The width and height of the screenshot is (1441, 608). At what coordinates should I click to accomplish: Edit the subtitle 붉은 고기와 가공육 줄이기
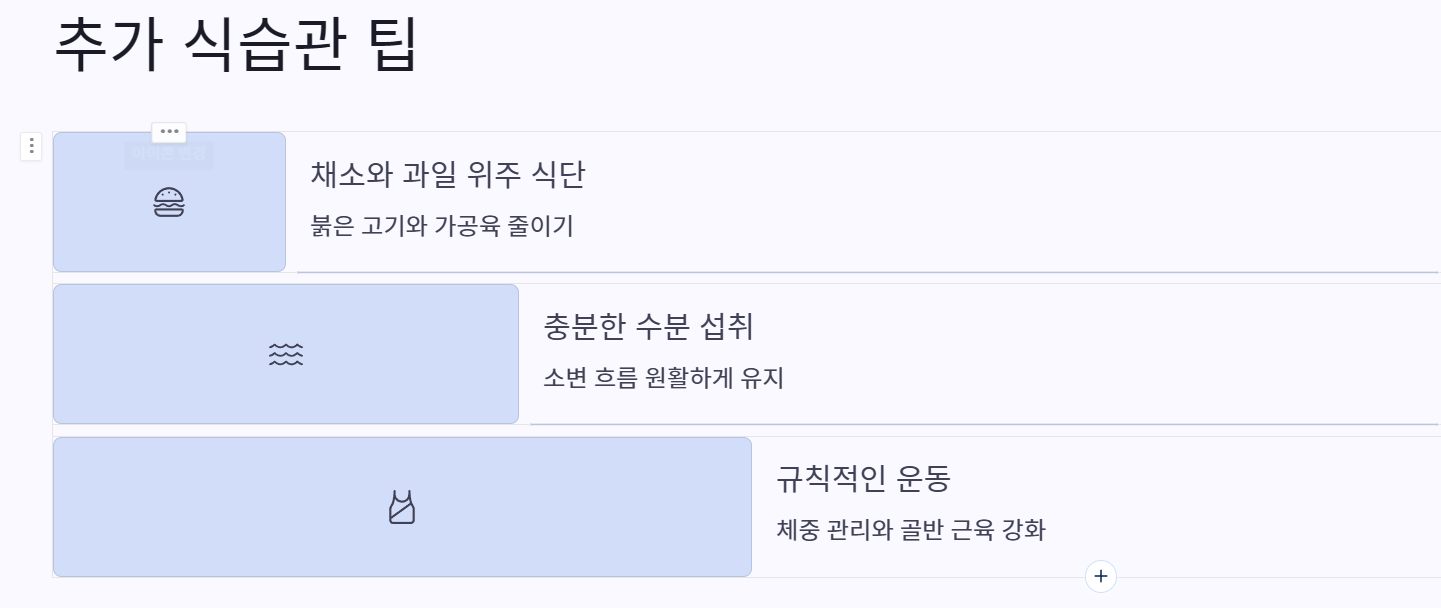pos(441,226)
